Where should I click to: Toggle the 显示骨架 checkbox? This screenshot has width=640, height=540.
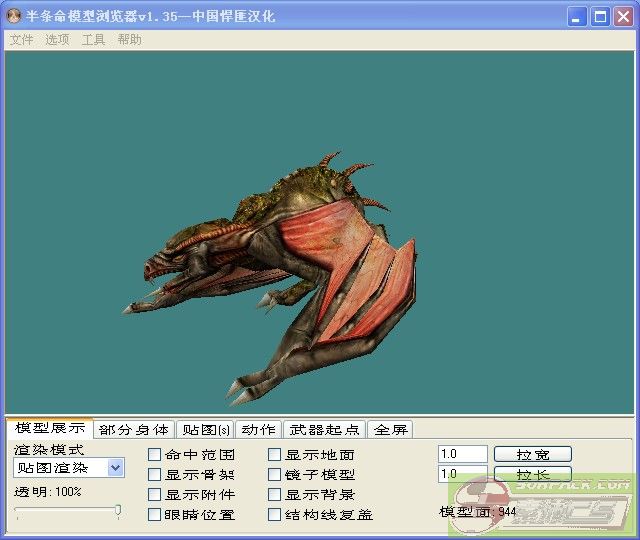coord(154,475)
